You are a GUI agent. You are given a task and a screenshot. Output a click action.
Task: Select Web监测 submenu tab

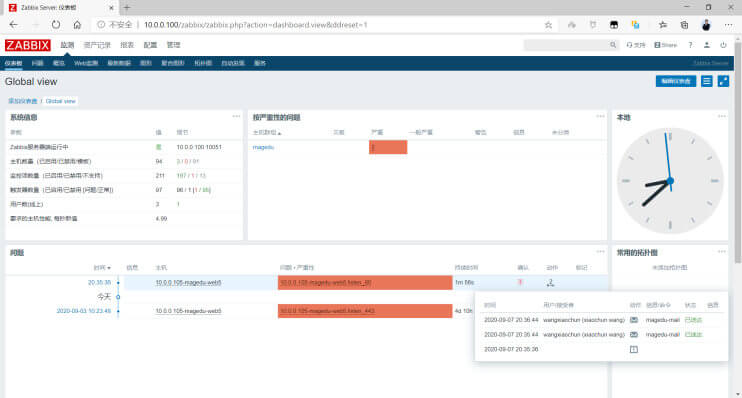[x=86, y=63]
